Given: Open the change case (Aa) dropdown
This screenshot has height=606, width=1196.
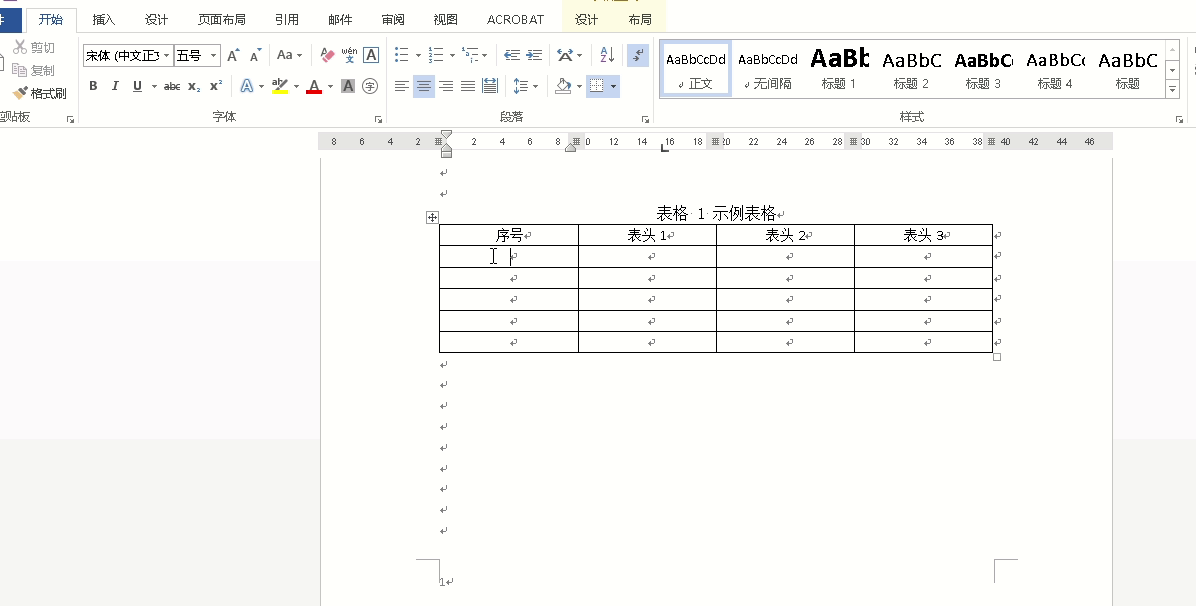Looking at the screenshot, I should (x=289, y=55).
